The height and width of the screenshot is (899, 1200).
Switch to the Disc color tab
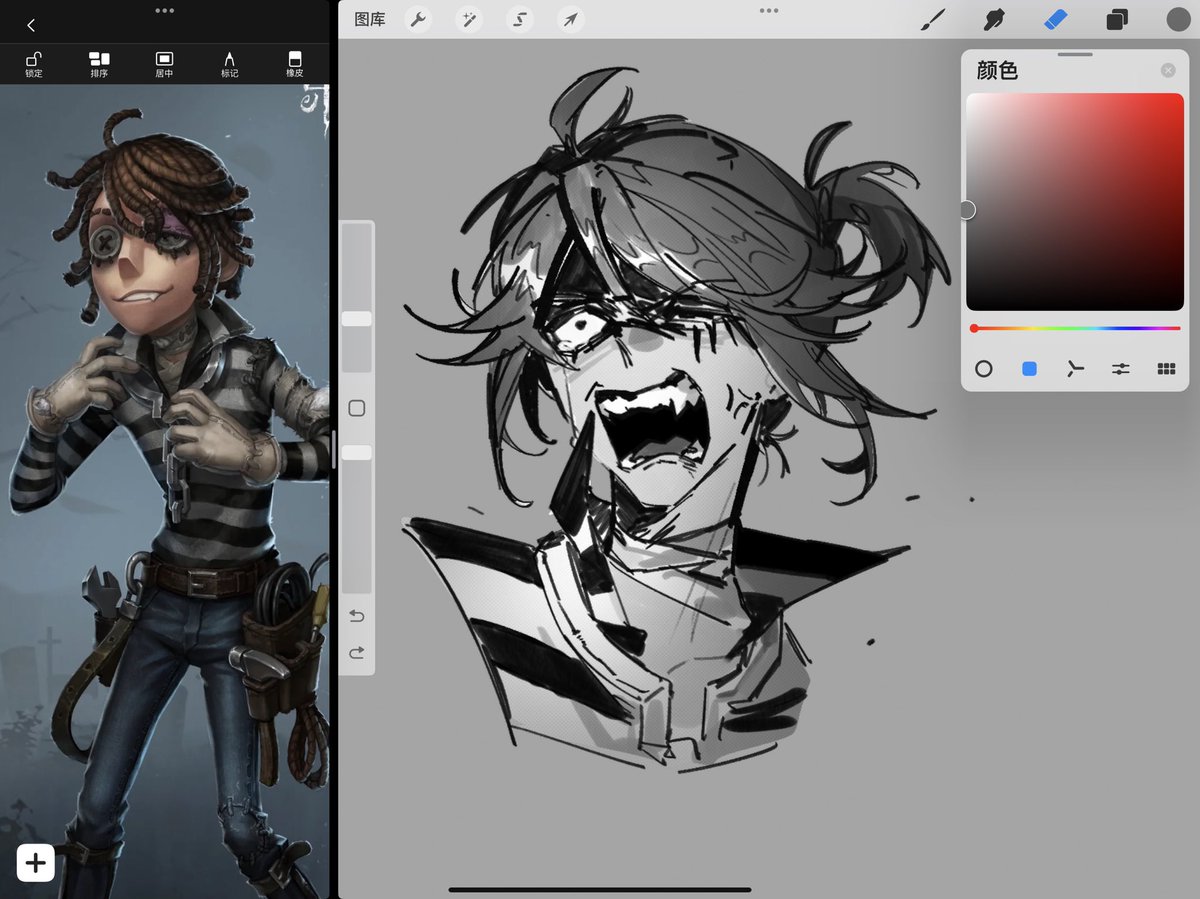click(x=984, y=369)
